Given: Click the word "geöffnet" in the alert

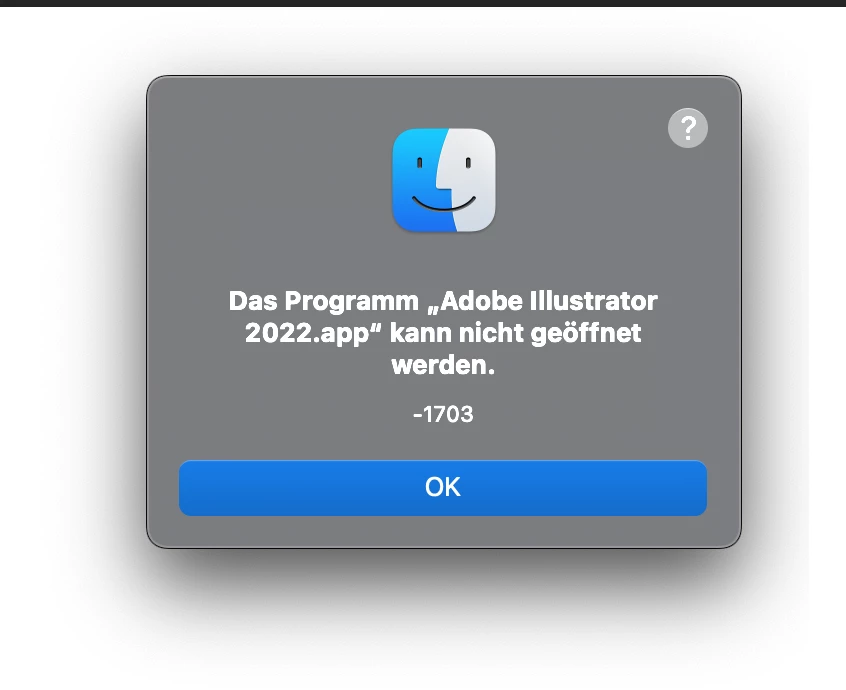Looking at the screenshot, I should pyautogui.click(x=586, y=333).
